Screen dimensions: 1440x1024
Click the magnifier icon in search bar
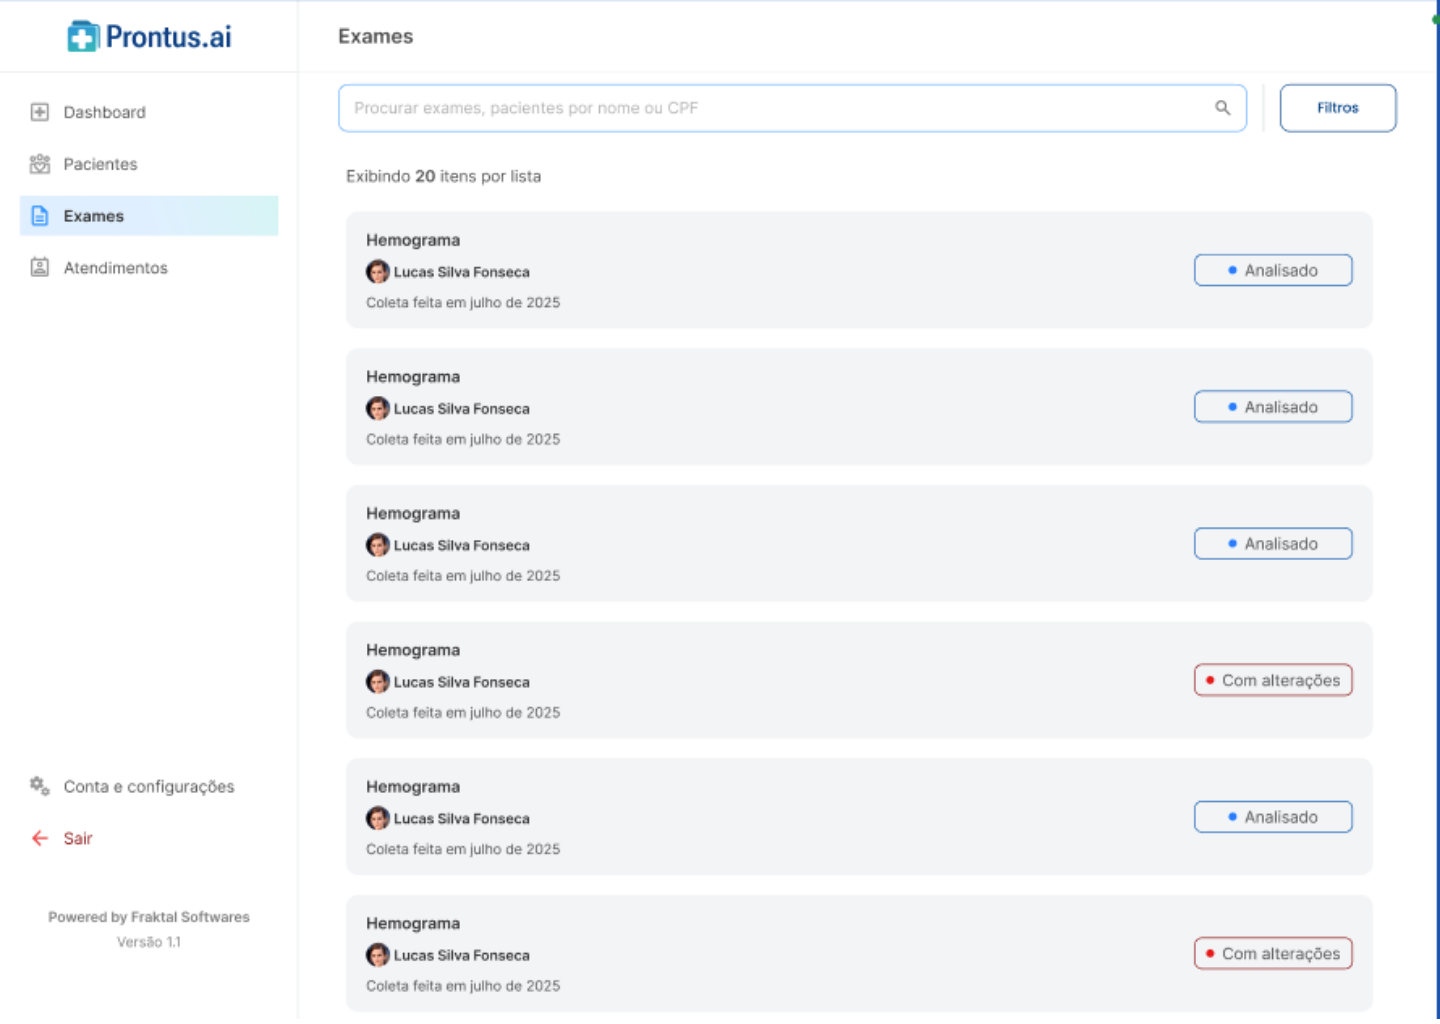tap(1222, 108)
